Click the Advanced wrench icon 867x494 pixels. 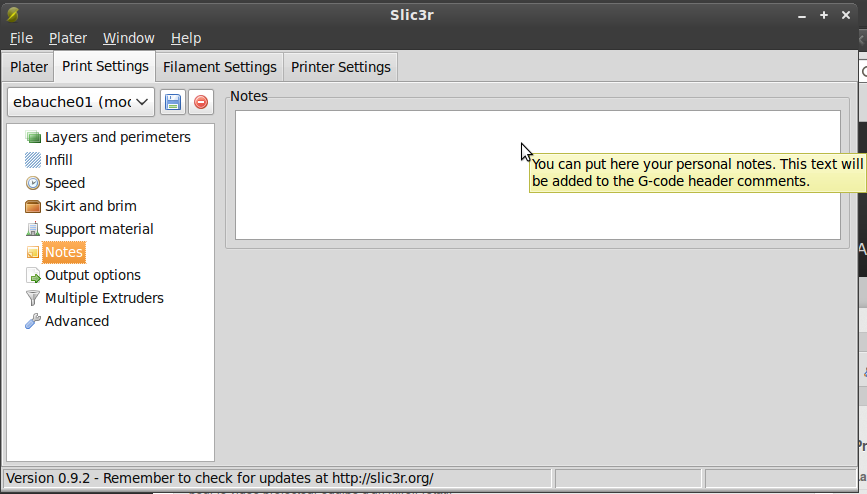[33, 321]
